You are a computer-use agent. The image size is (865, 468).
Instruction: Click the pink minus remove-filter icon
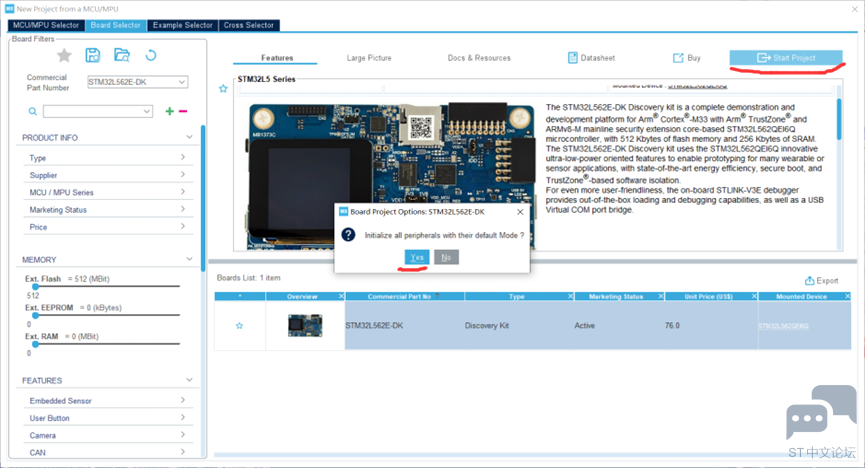(183, 111)
